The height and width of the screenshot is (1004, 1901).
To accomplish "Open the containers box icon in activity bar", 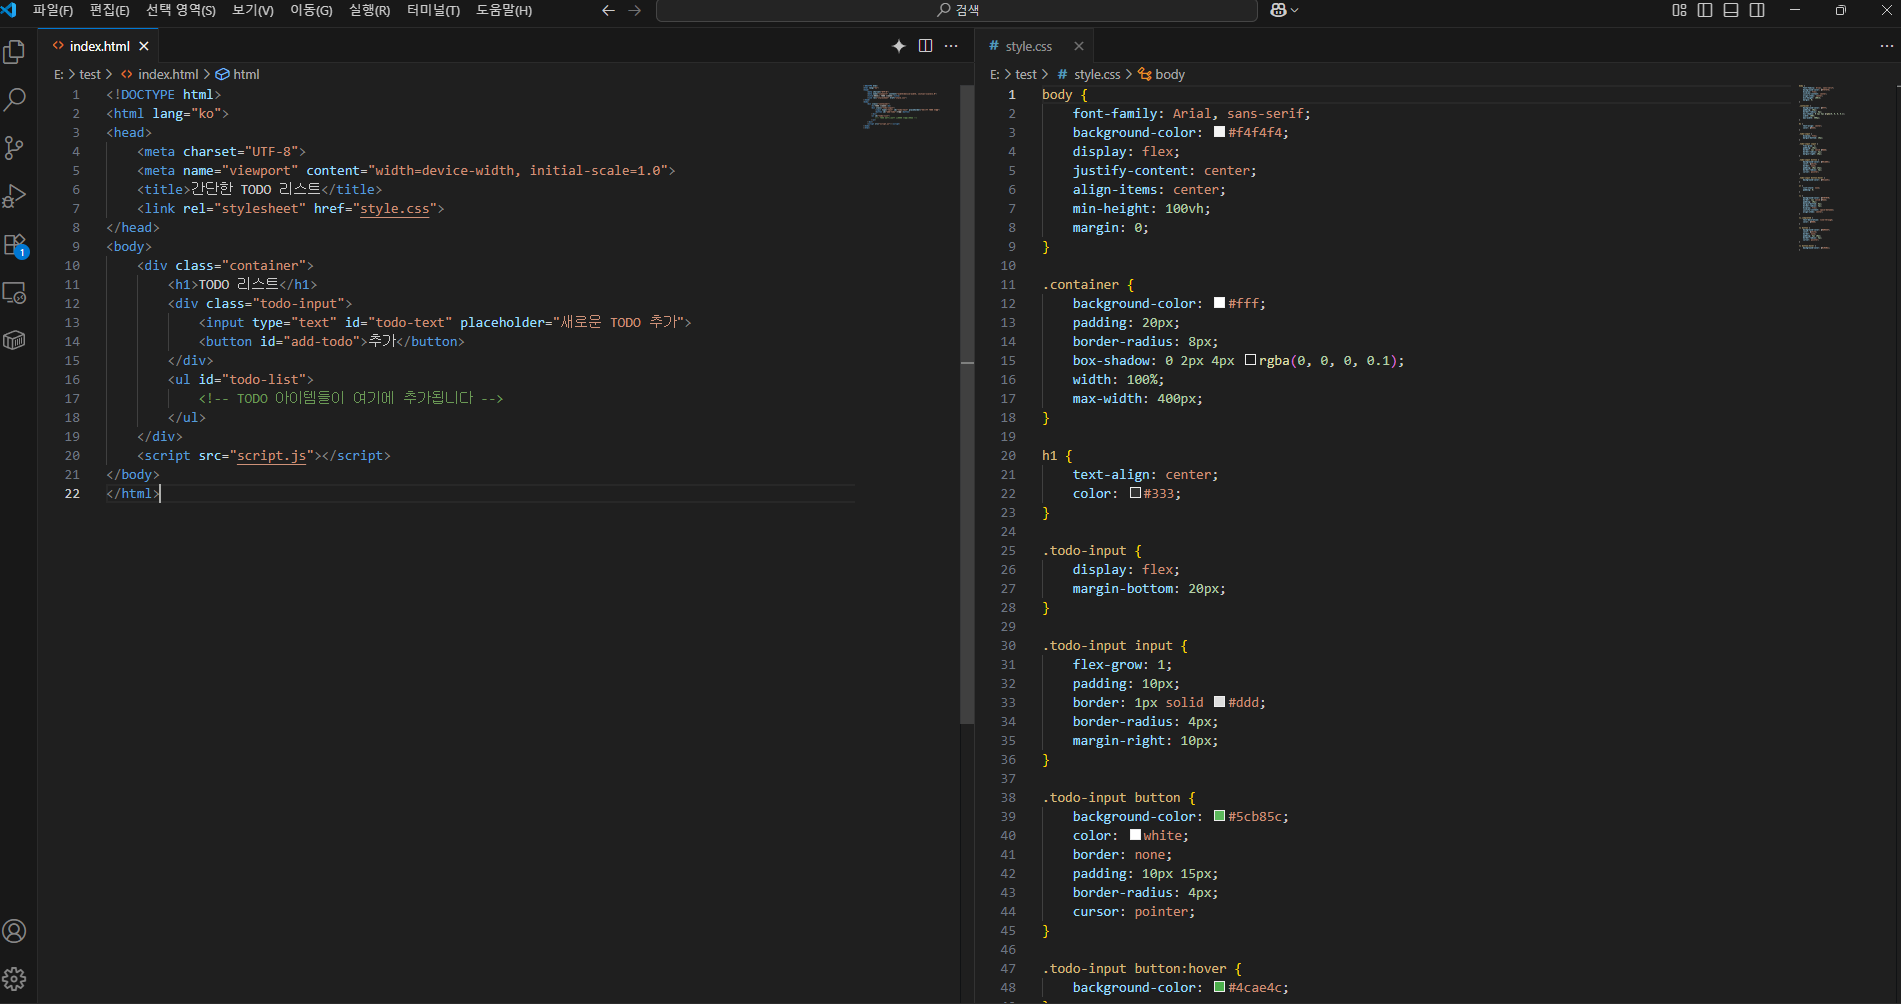I will point(15,341).
